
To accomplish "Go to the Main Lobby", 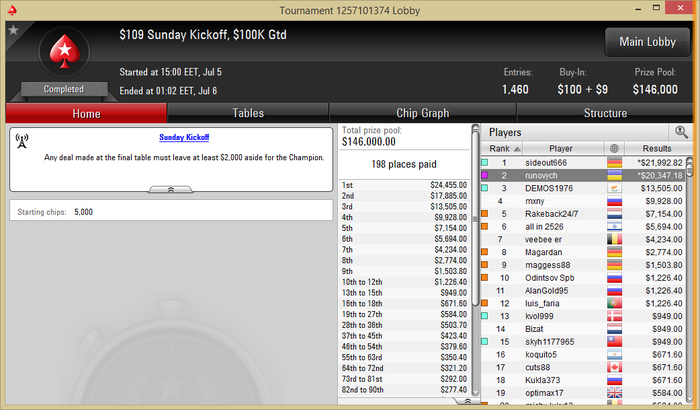I will click(x=647, y=42).
